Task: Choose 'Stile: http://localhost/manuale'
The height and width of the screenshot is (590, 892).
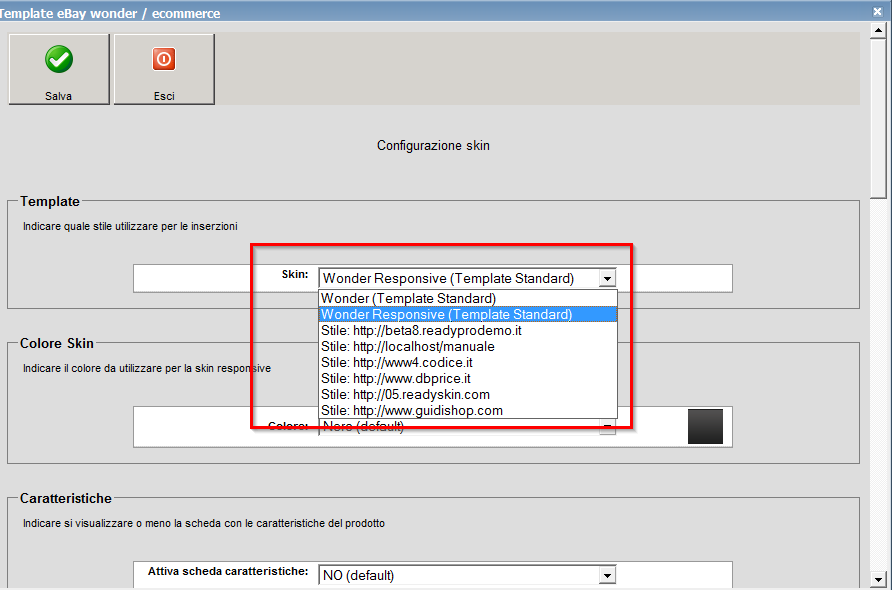Action: pyautogui.click(x=468, y=346)
